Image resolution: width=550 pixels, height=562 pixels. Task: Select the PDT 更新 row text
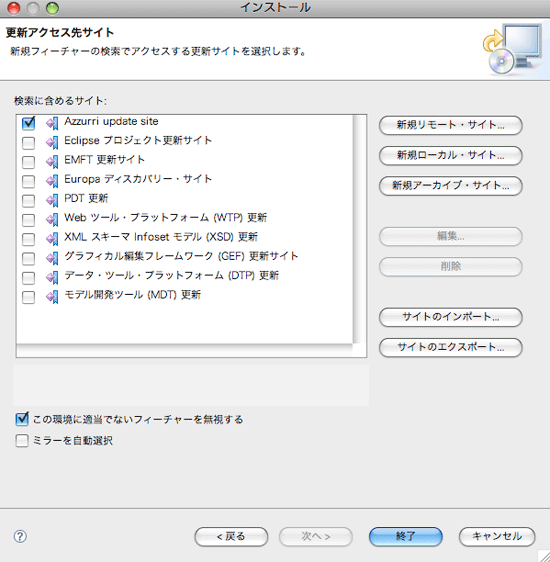tap(86, 198)
